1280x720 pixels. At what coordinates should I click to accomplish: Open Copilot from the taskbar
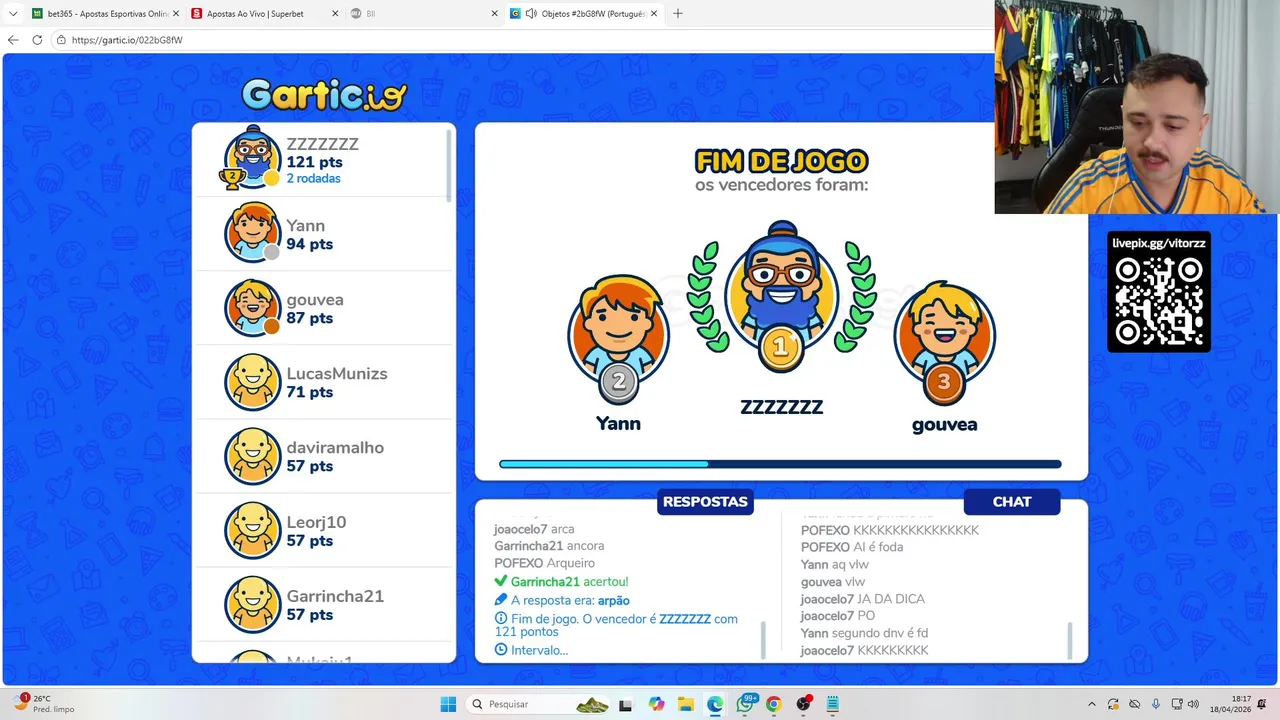pyautogui.click(x=656, y=704)
